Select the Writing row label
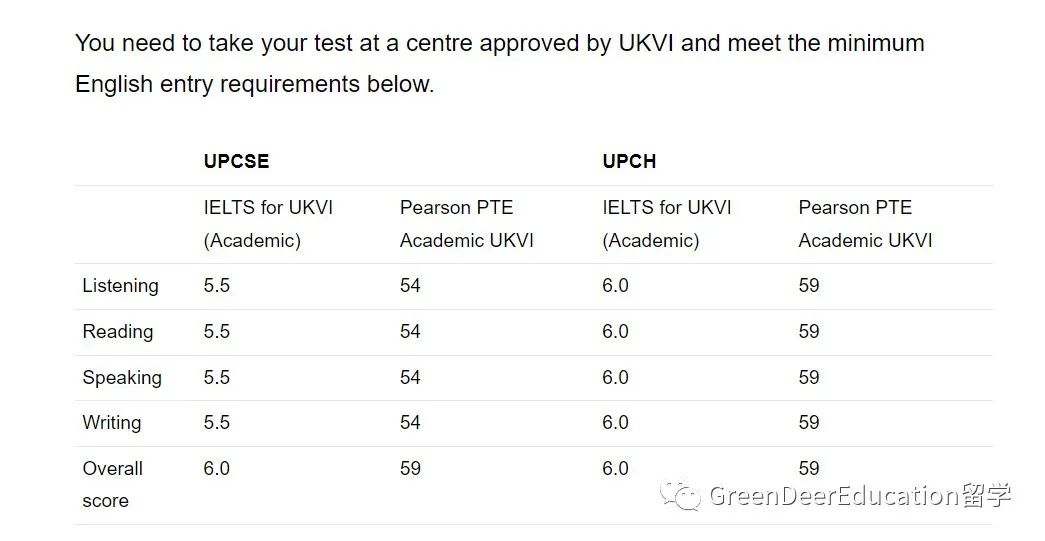 pos(111,423)
